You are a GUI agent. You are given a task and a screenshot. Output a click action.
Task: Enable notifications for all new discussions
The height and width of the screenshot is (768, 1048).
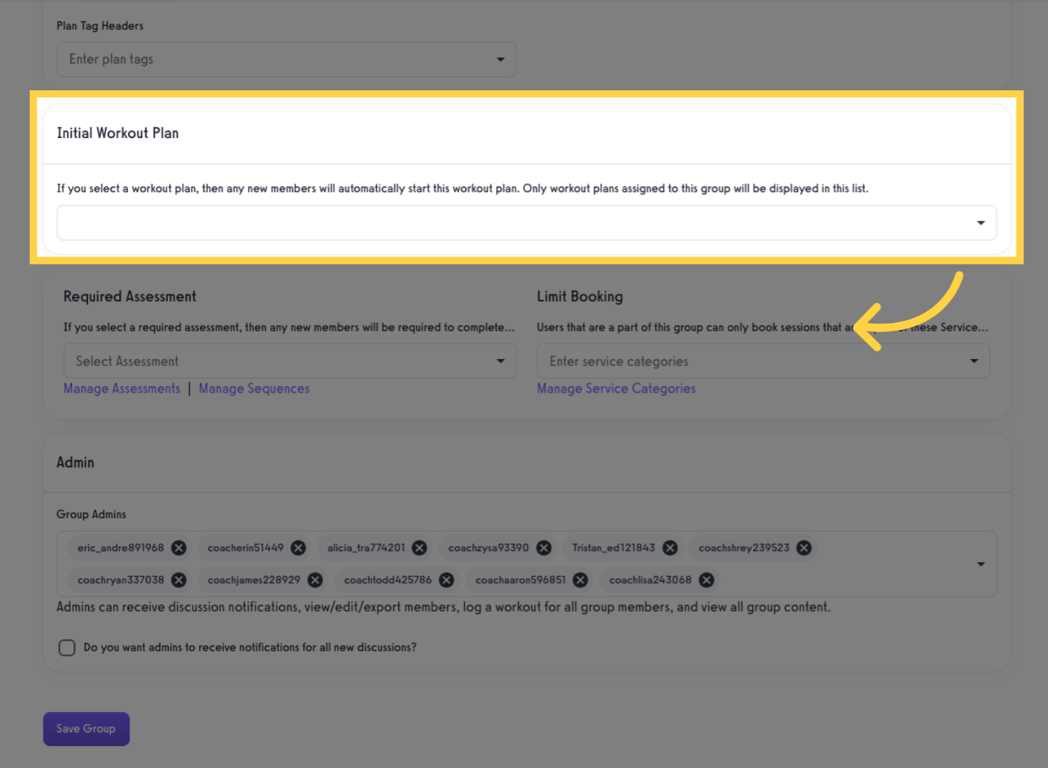pyautogui.click(x=66, y=647)
